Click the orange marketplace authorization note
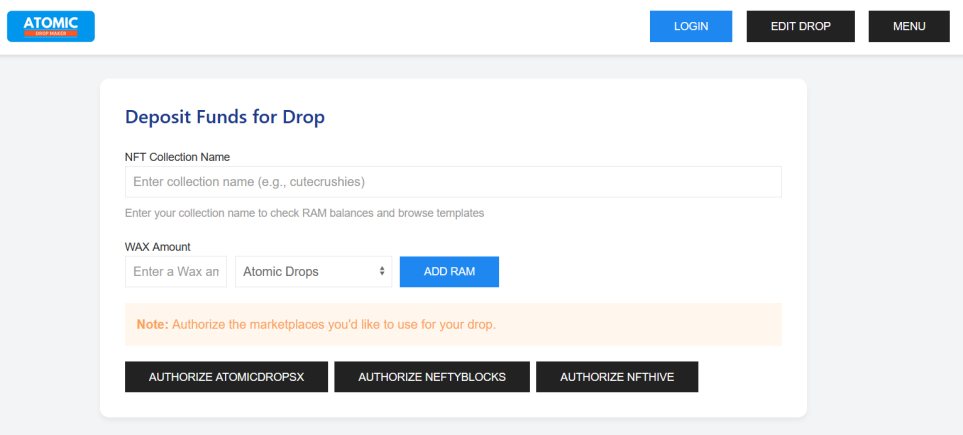The width and height of the screenshot is (963, 435). (453, 324)
